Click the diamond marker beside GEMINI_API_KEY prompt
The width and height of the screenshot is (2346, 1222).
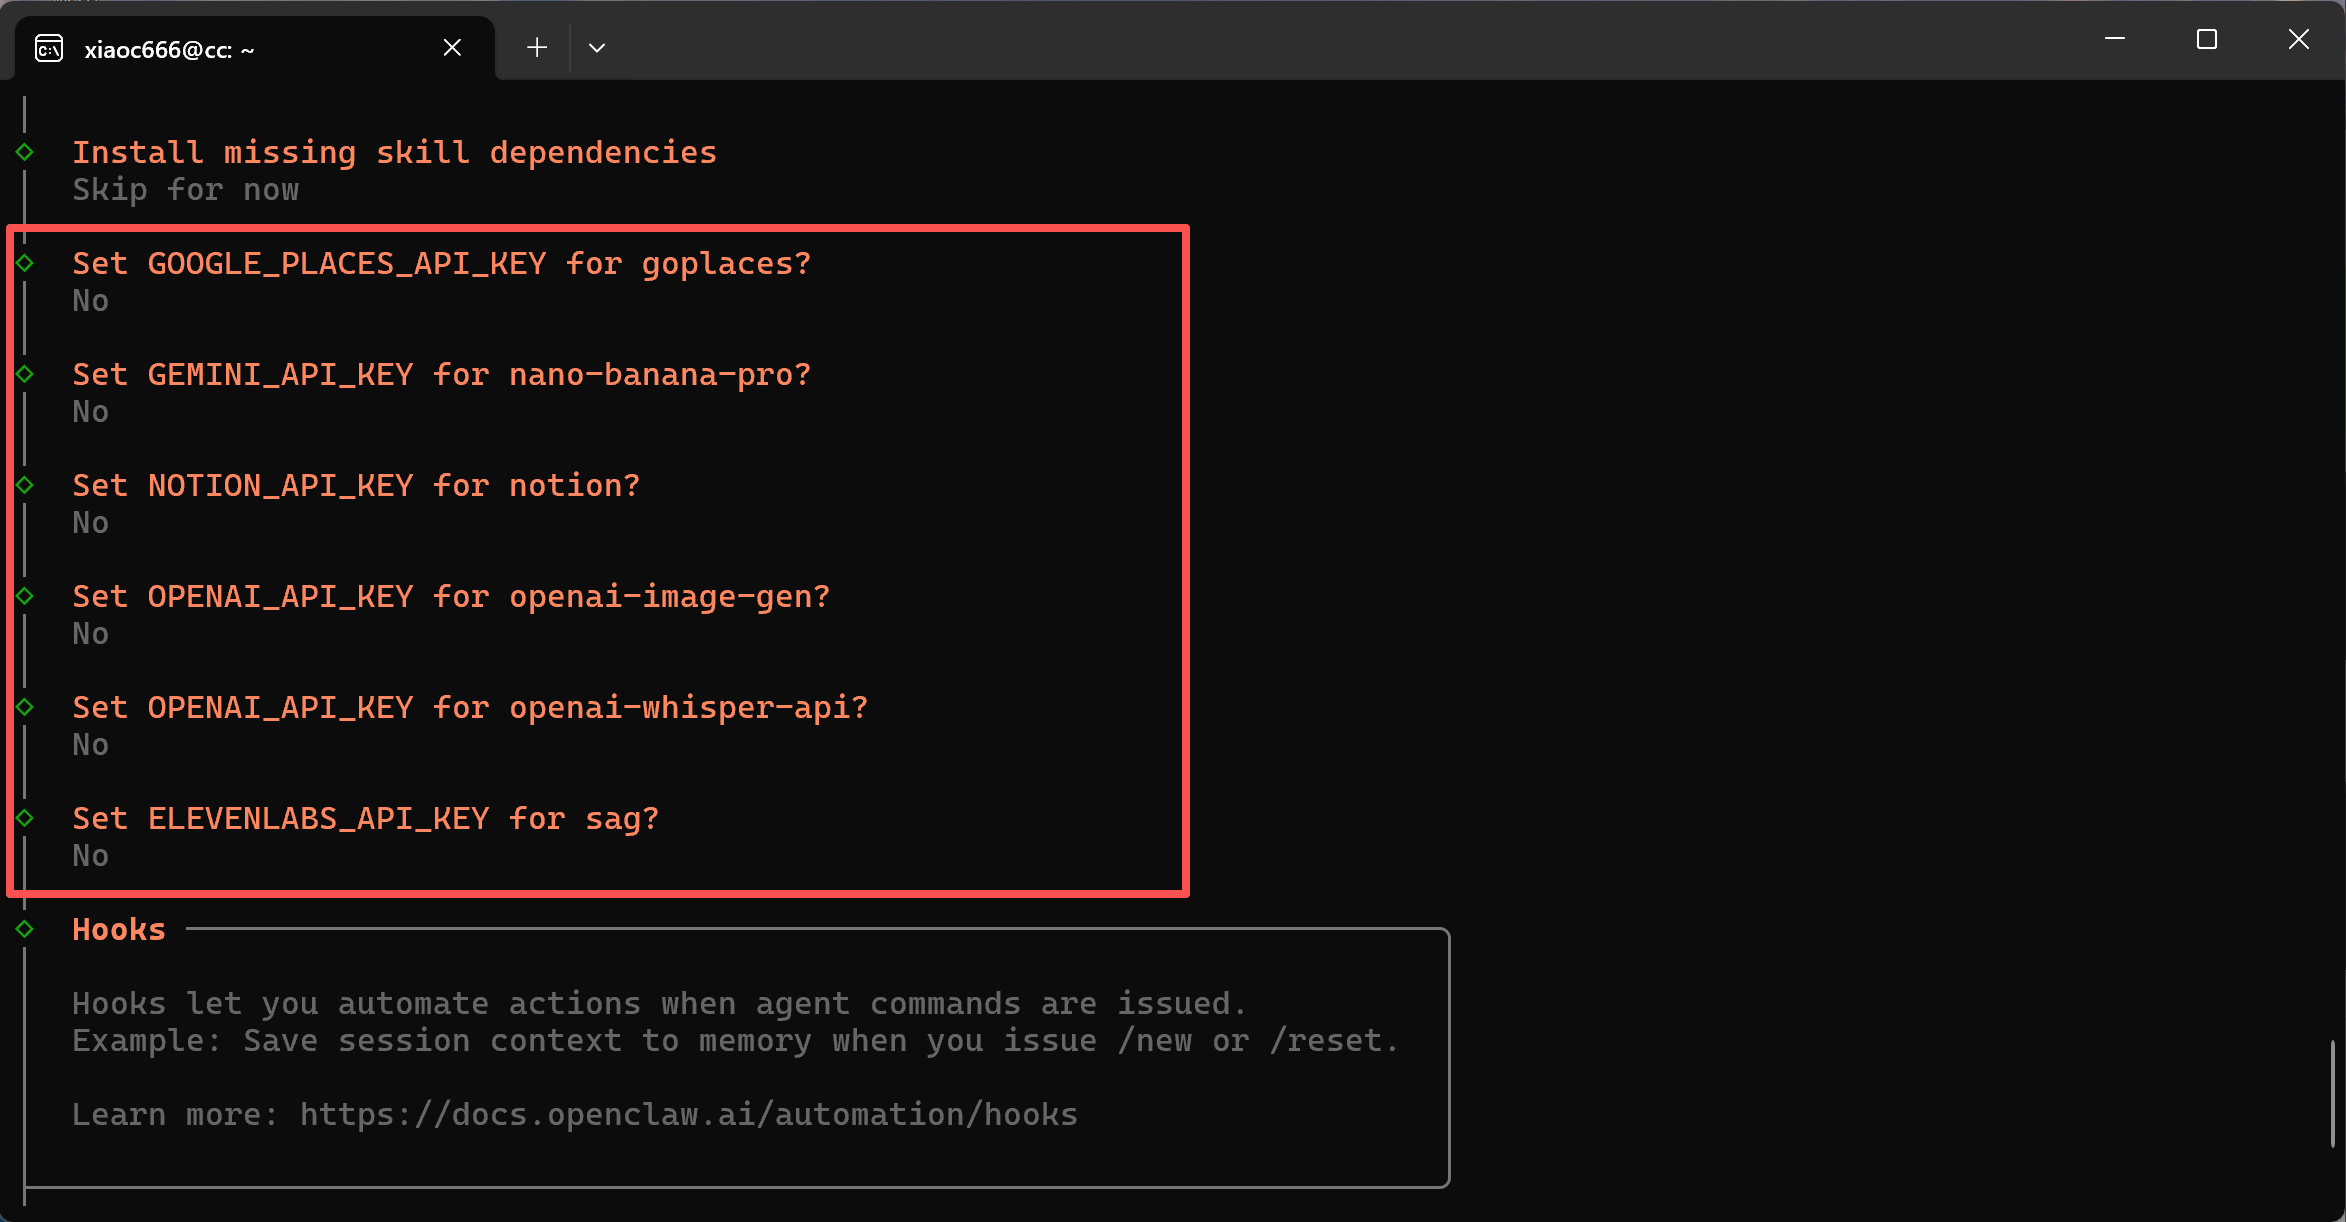click(x=25, y=374)
